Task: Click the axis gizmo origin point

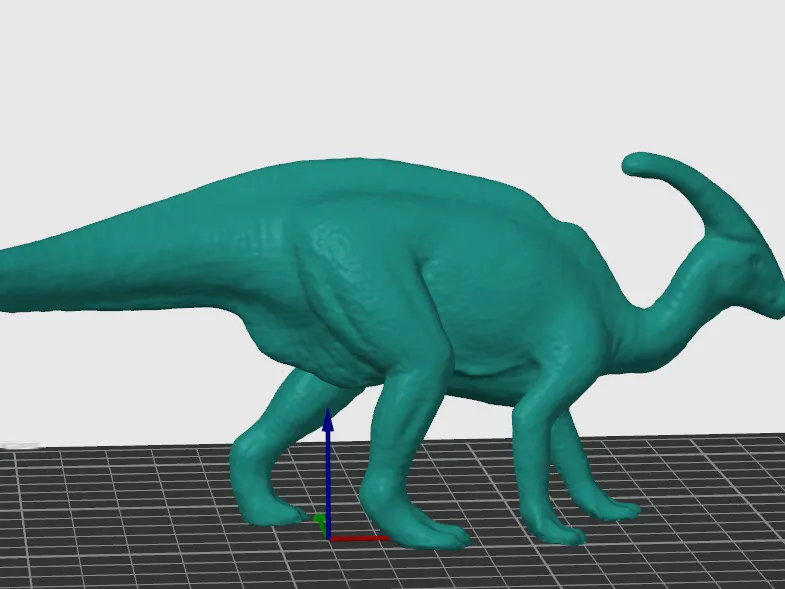Action: [328, 538]
